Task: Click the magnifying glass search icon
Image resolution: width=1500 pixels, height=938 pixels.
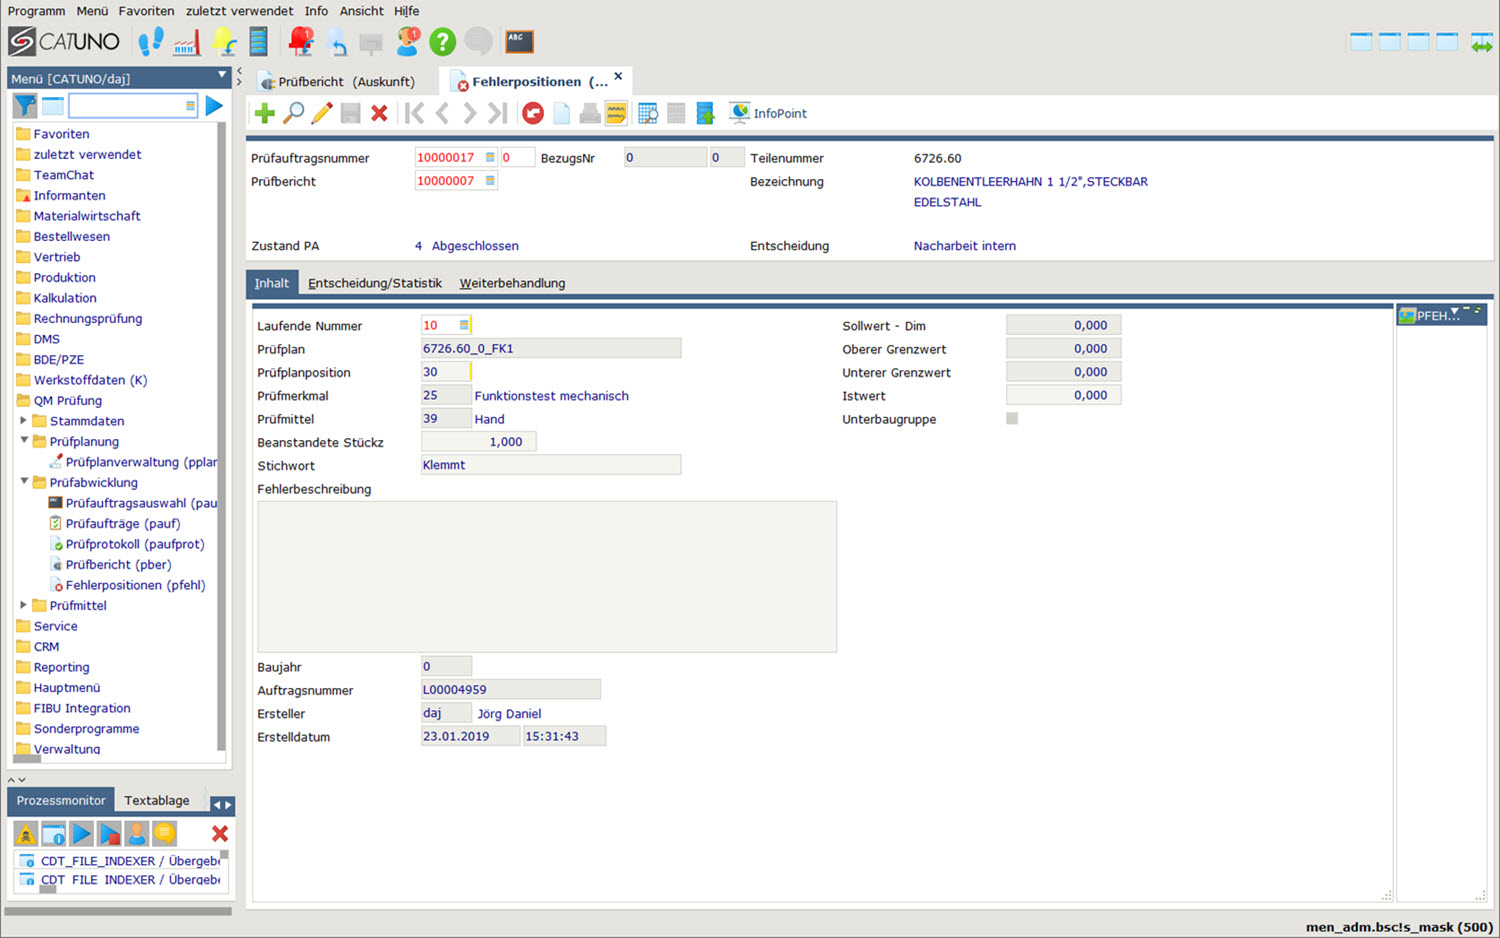Action: coord(293,114)
